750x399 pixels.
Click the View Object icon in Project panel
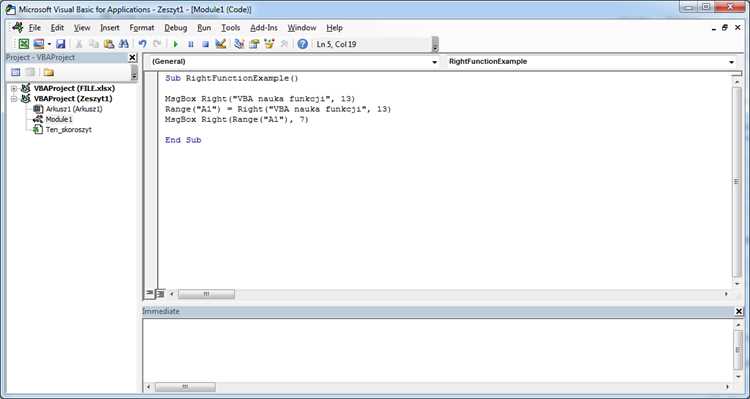click(x=30, y=72)
